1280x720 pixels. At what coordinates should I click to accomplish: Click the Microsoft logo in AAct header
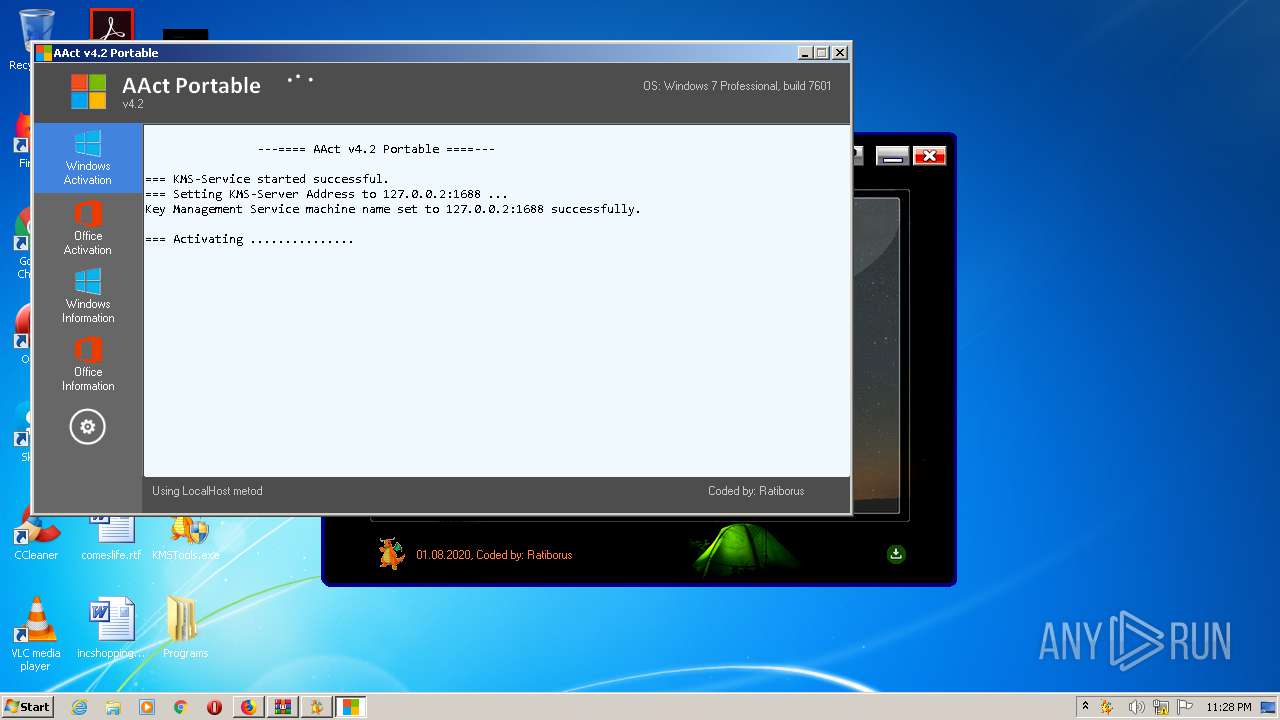[88, 91]
